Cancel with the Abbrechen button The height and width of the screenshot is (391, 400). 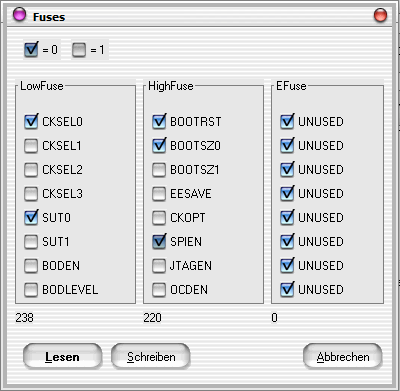point(343,357)
